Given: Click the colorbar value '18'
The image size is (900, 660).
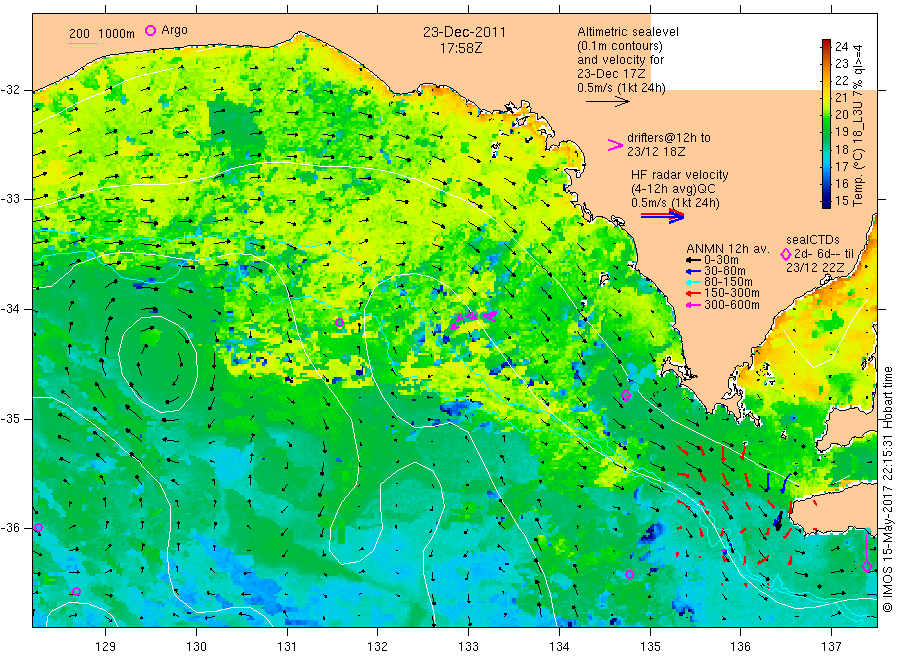Looking at the screenshot, I should tap(841, 149).
